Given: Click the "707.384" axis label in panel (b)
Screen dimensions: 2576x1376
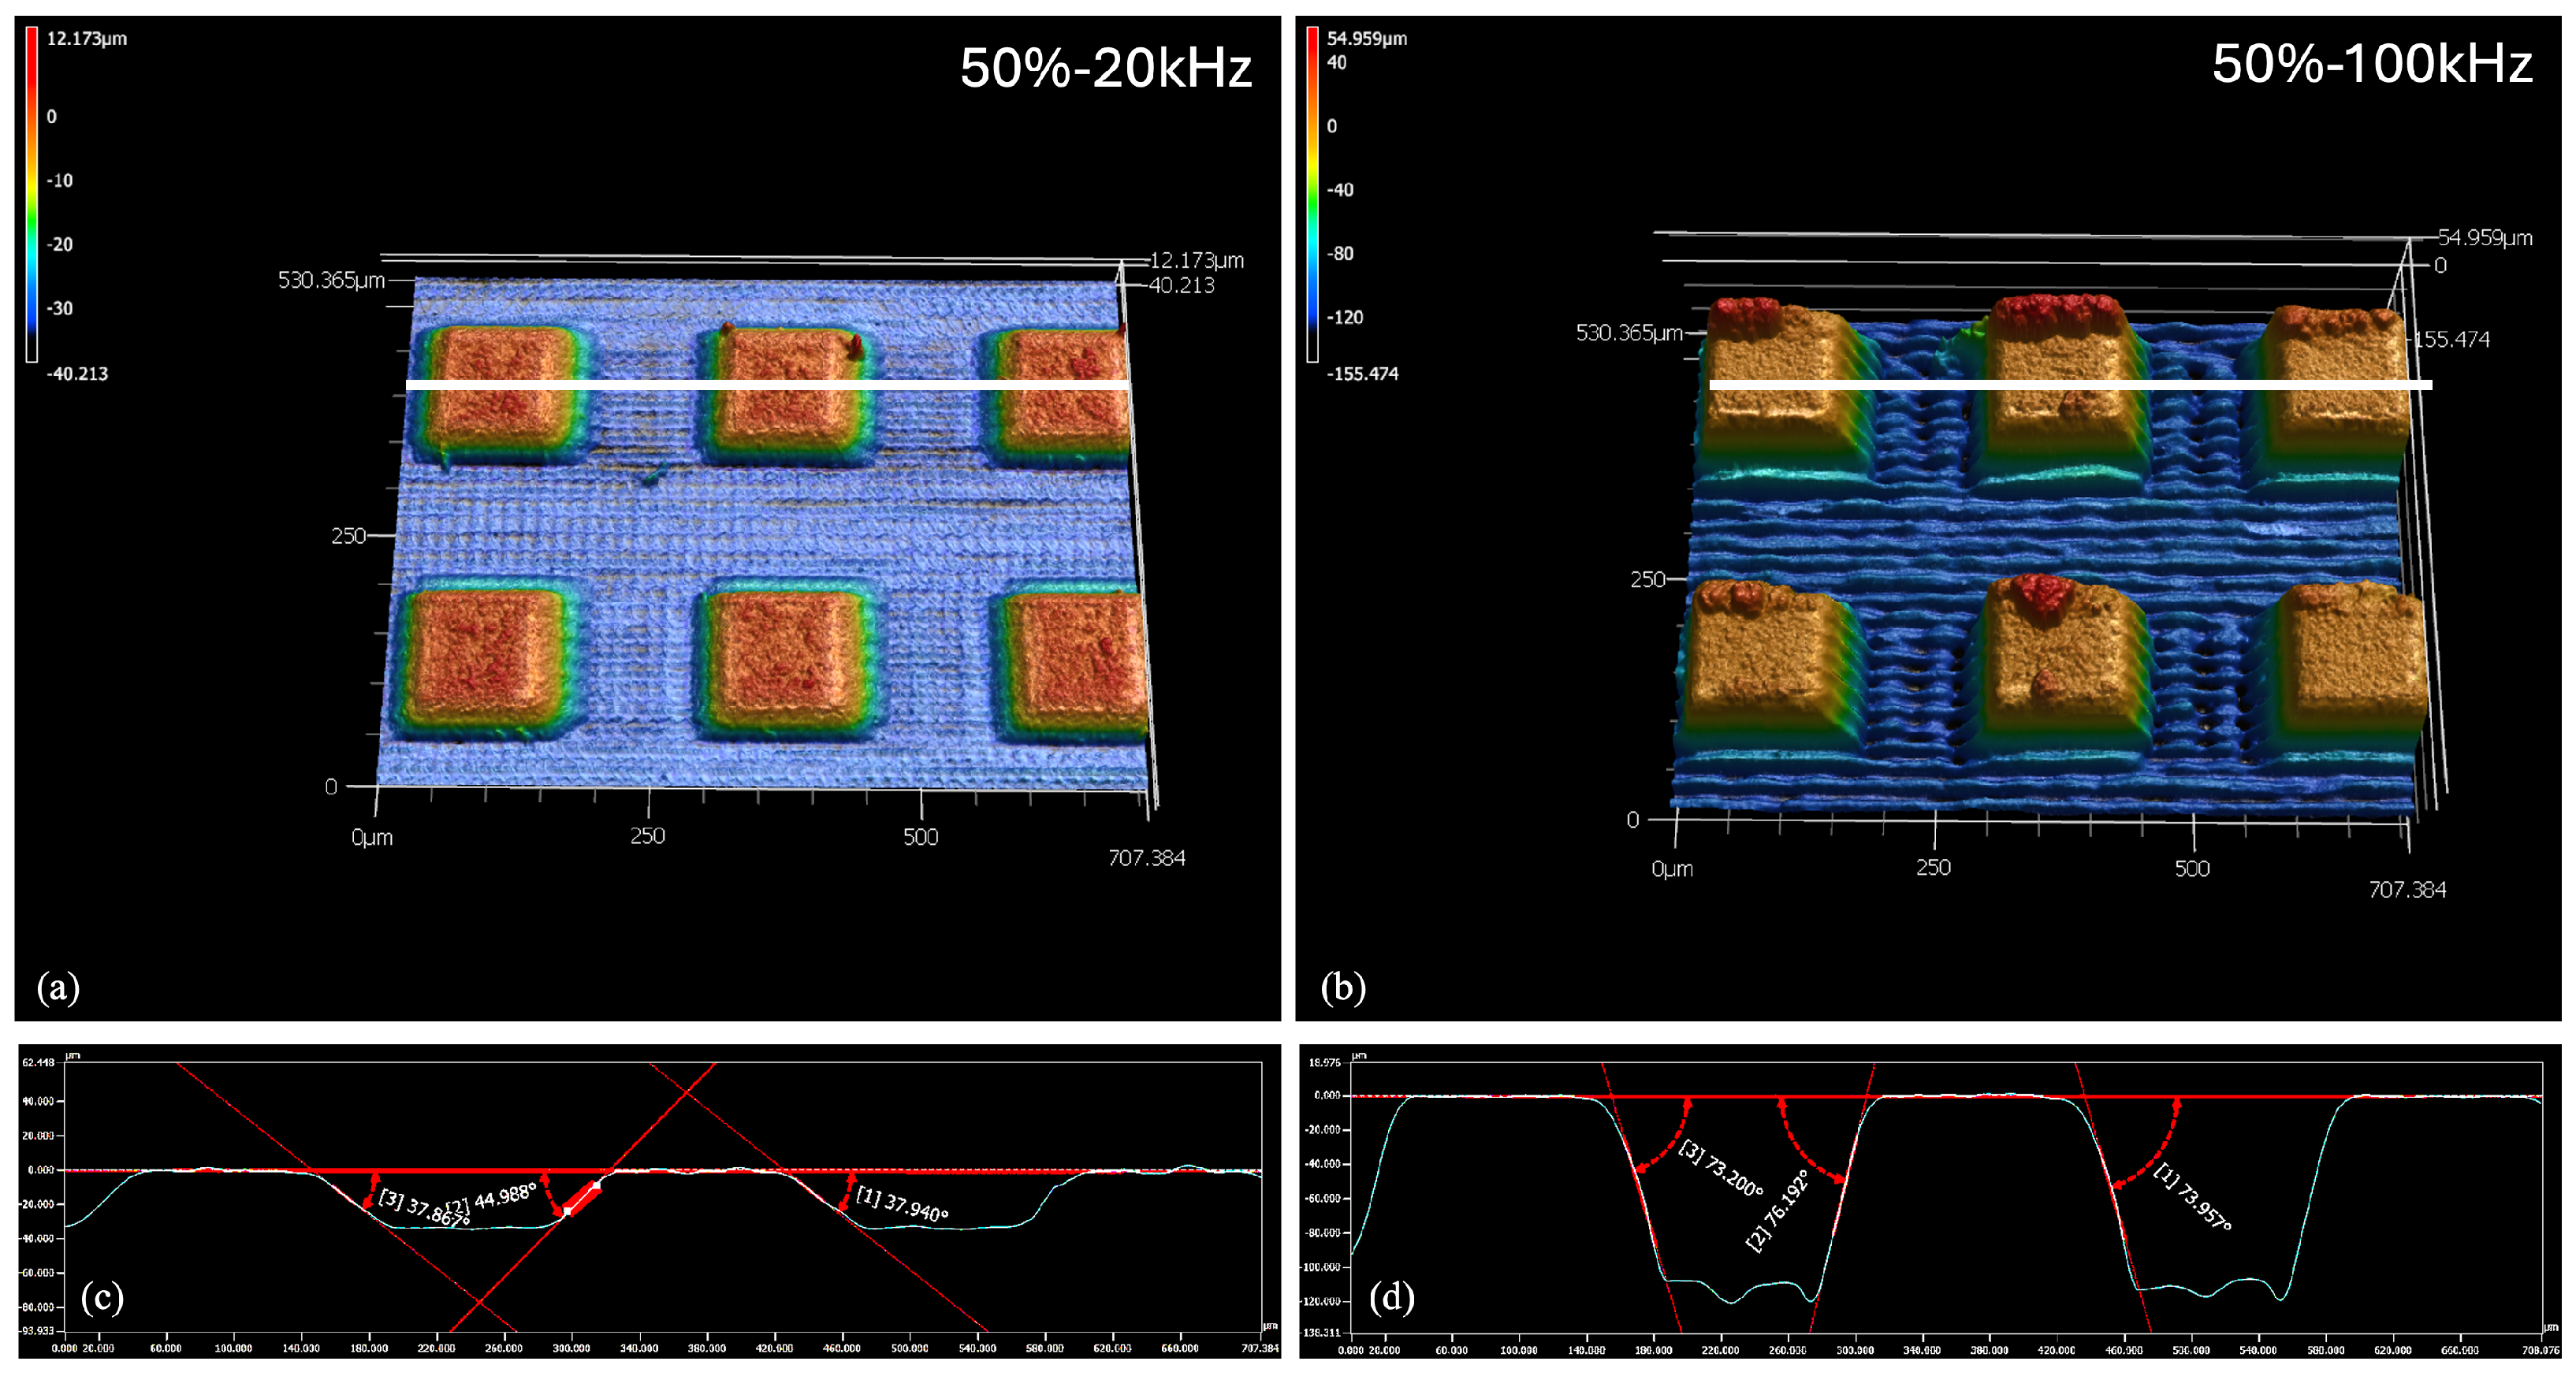Looking at the screenshot, I should pyautogui.click(x=2407, y=890).
